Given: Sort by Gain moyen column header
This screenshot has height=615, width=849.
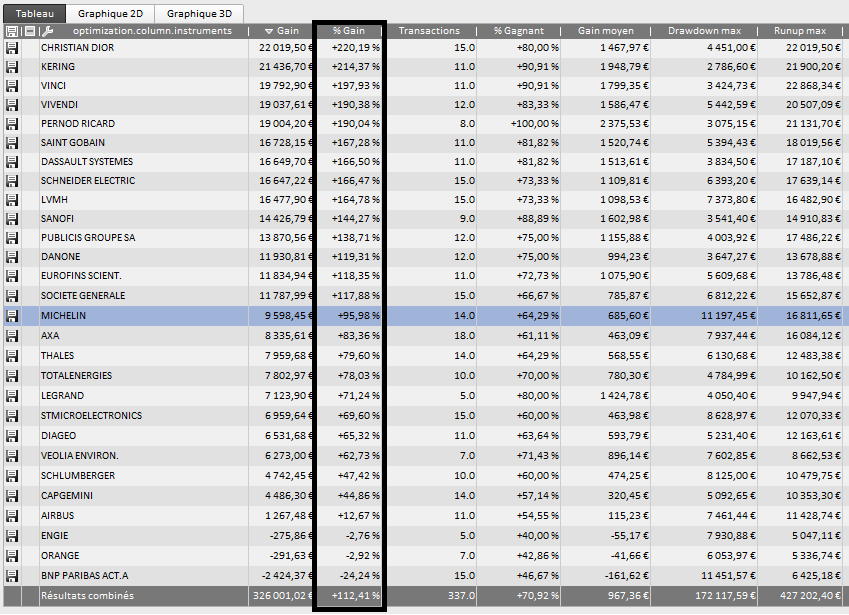Looking at the screenshot, I should pyautogui.click(x=605, y=31).
